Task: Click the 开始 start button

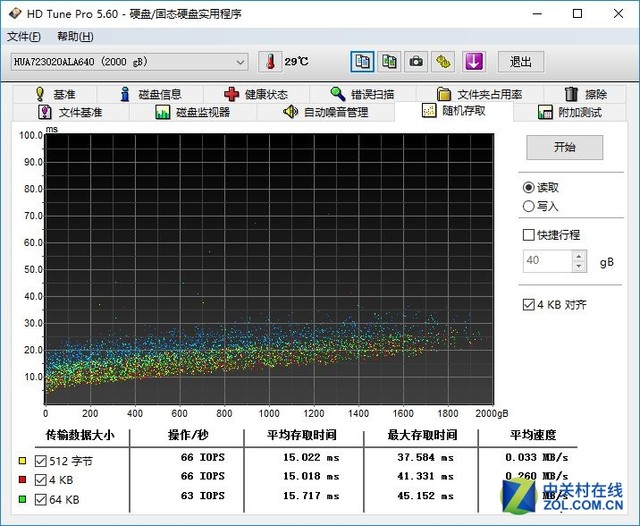Action: tap(564, 147)
